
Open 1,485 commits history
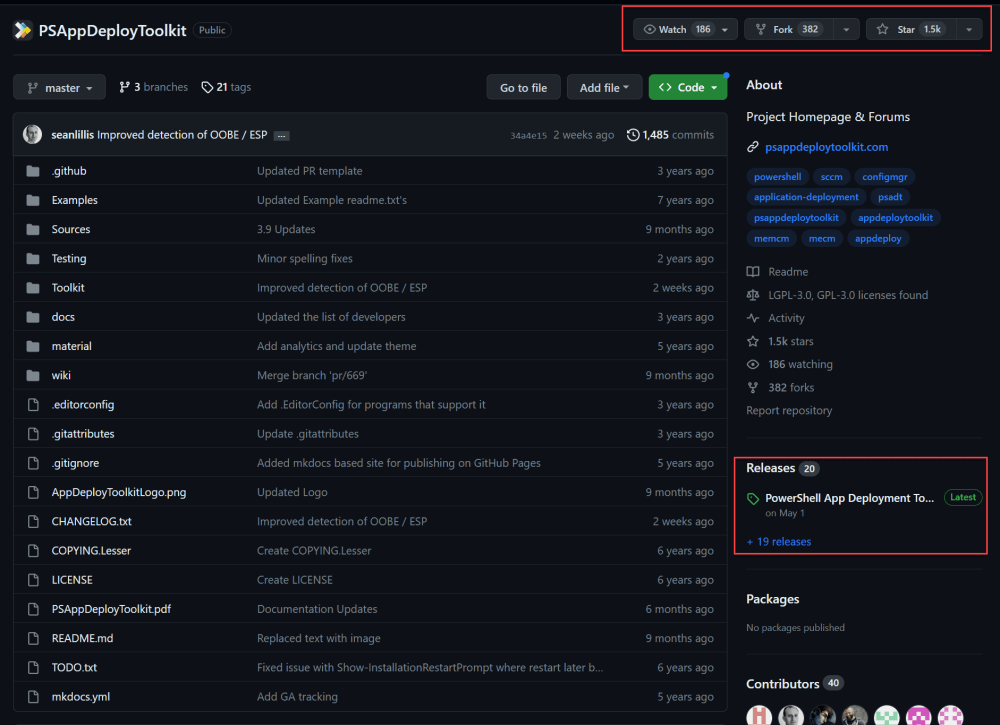pos(670,135)
